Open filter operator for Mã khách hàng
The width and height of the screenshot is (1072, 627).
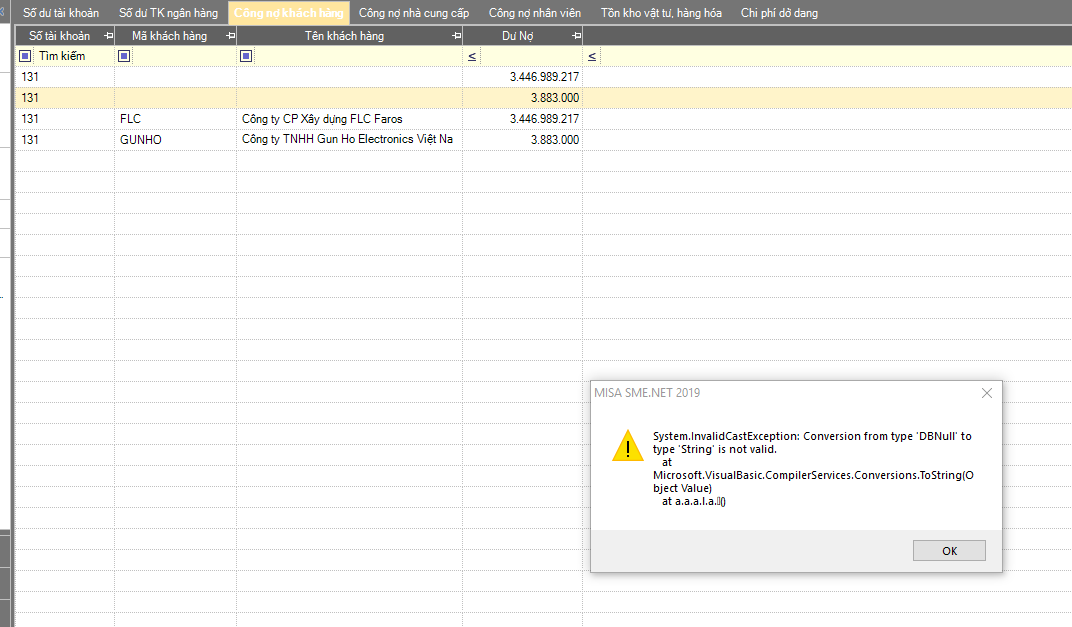124,56
